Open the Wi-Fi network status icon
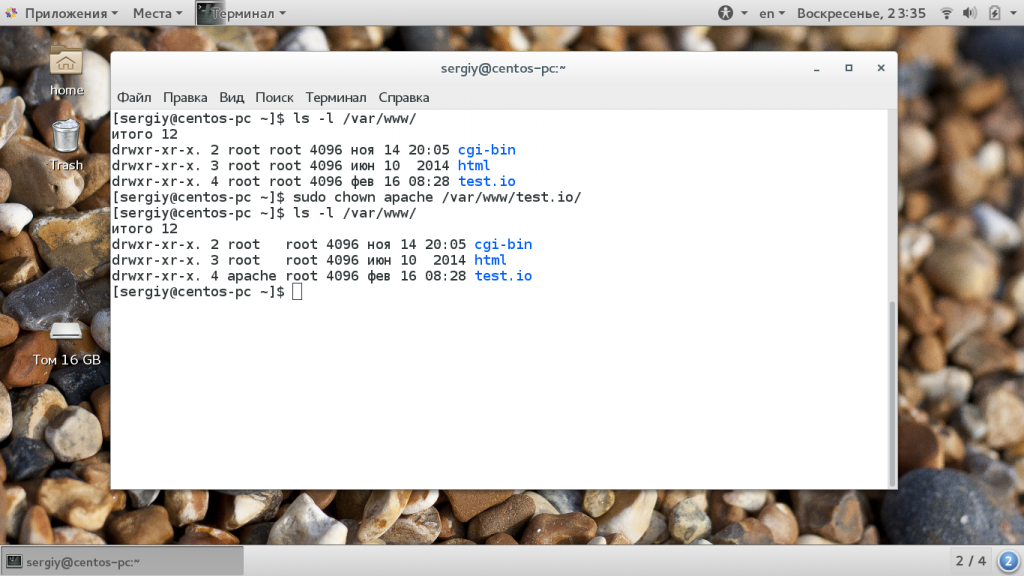 [946, 13]
